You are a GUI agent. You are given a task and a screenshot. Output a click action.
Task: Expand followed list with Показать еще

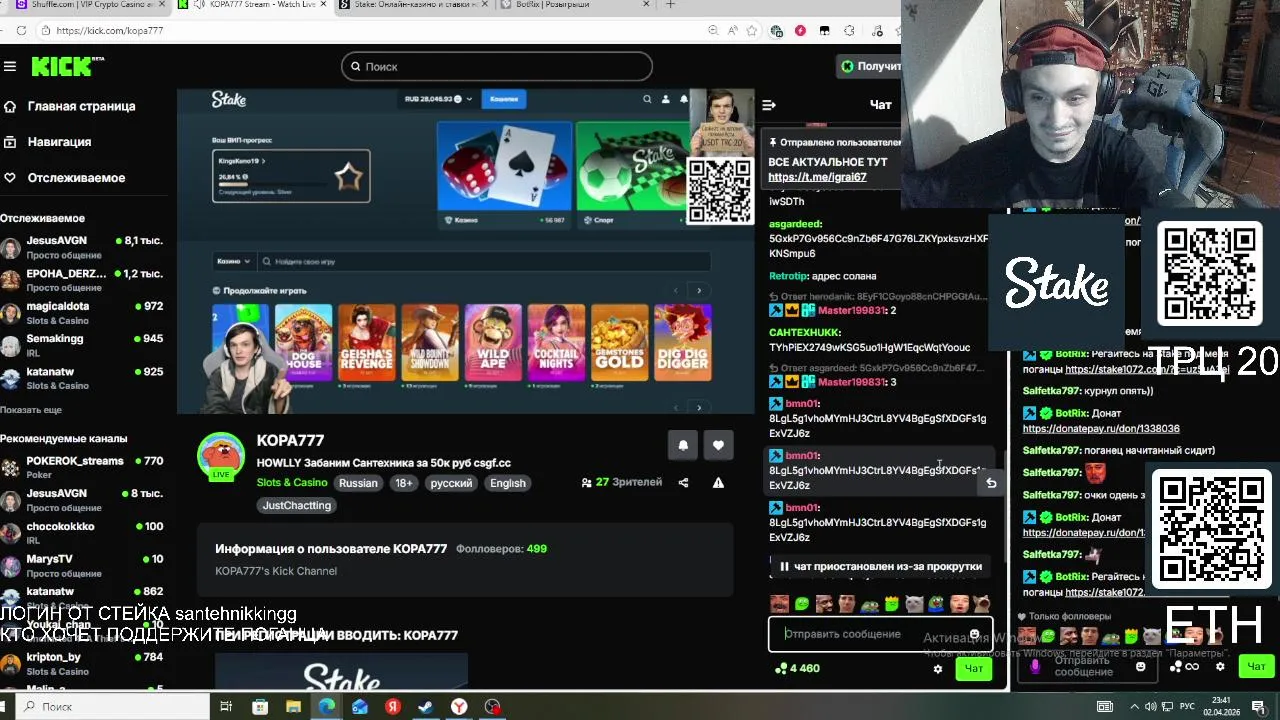31,410
